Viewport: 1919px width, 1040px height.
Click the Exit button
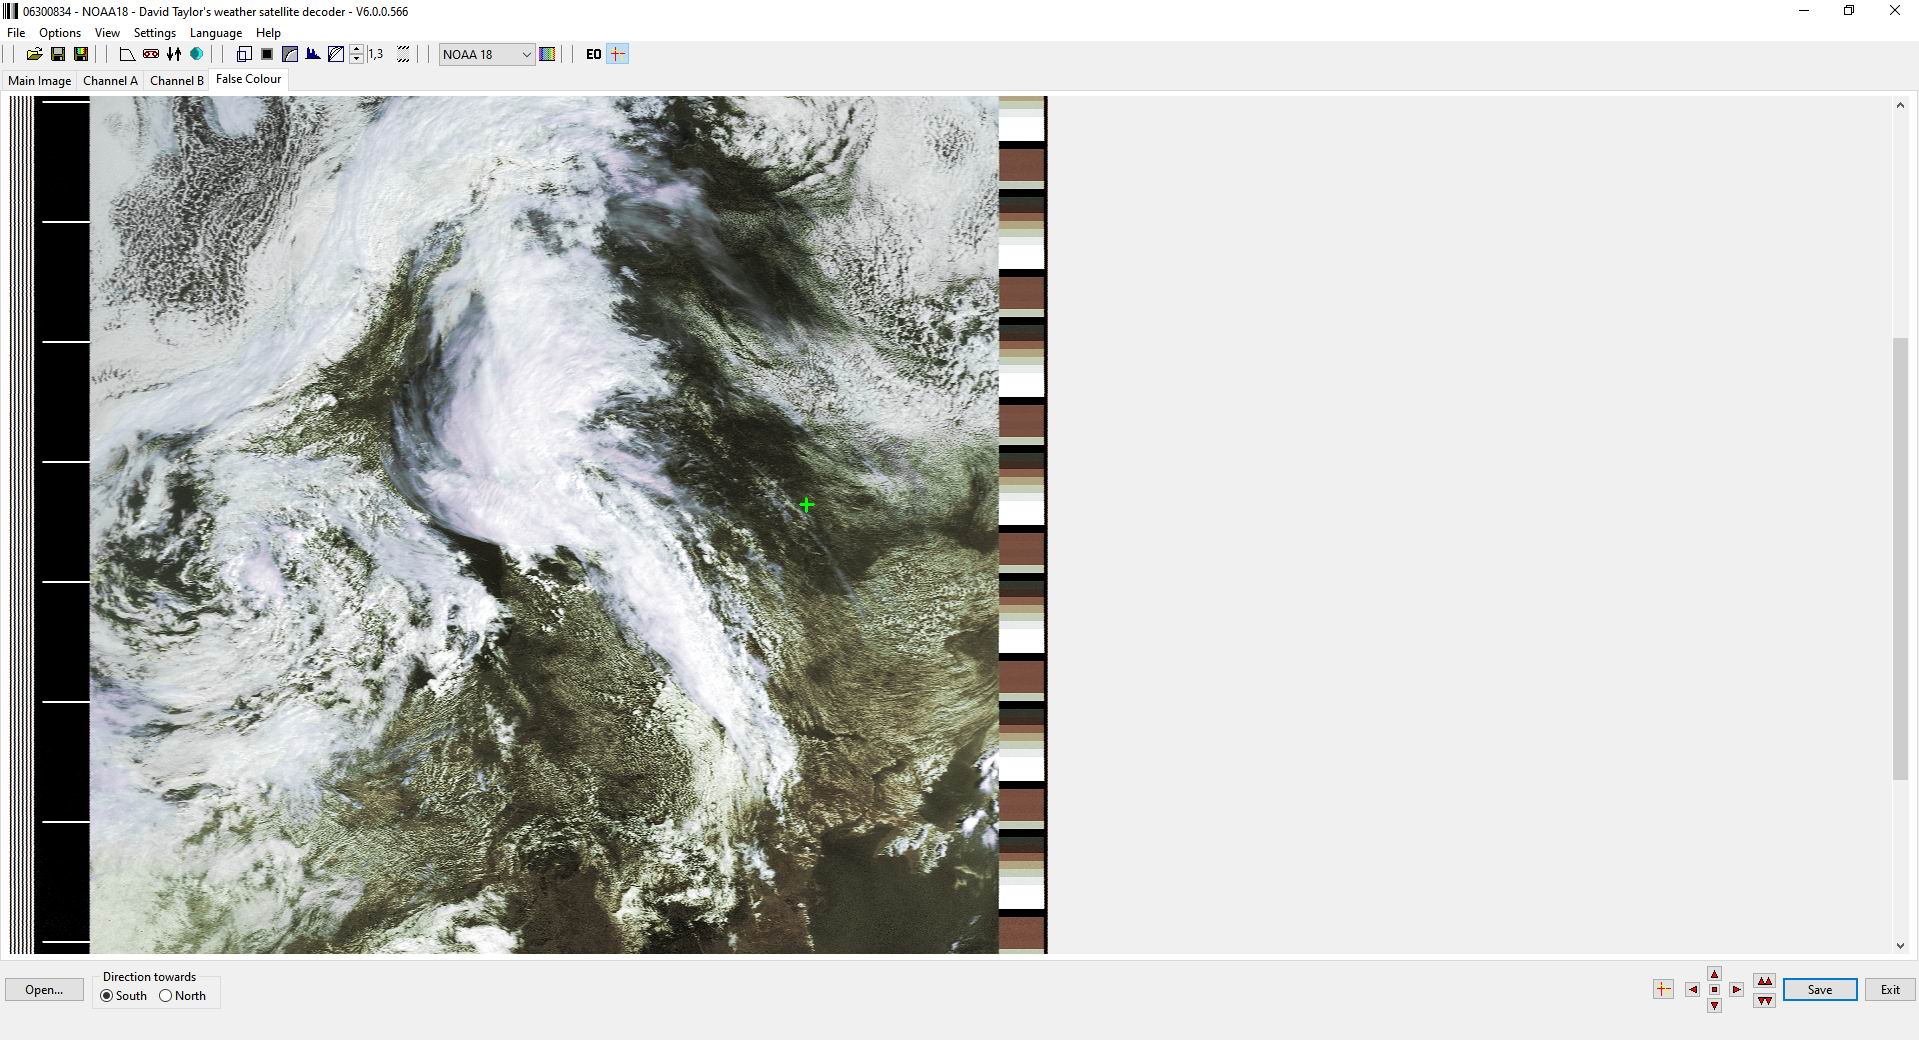coord(1890,989)
